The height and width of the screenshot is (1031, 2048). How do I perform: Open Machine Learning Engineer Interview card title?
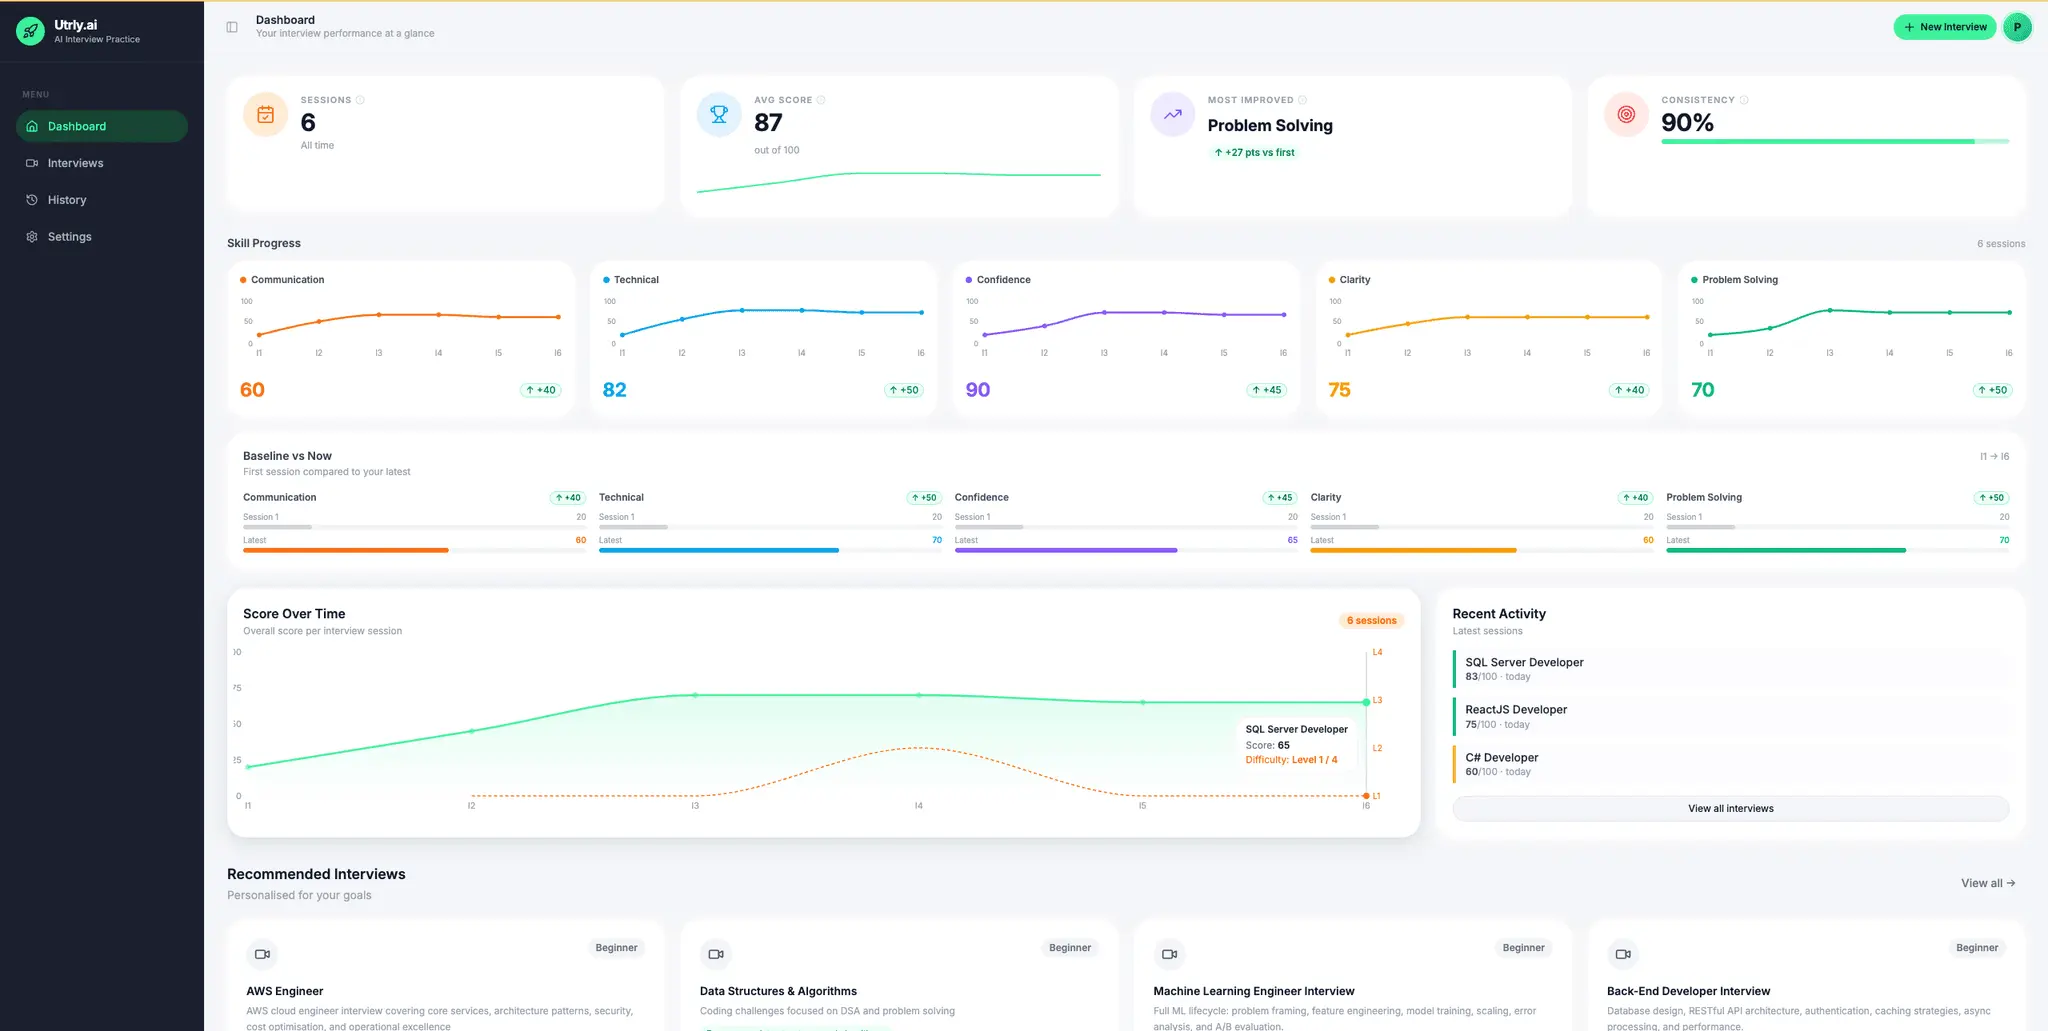pyautogui.click(x=1254, y=991)
